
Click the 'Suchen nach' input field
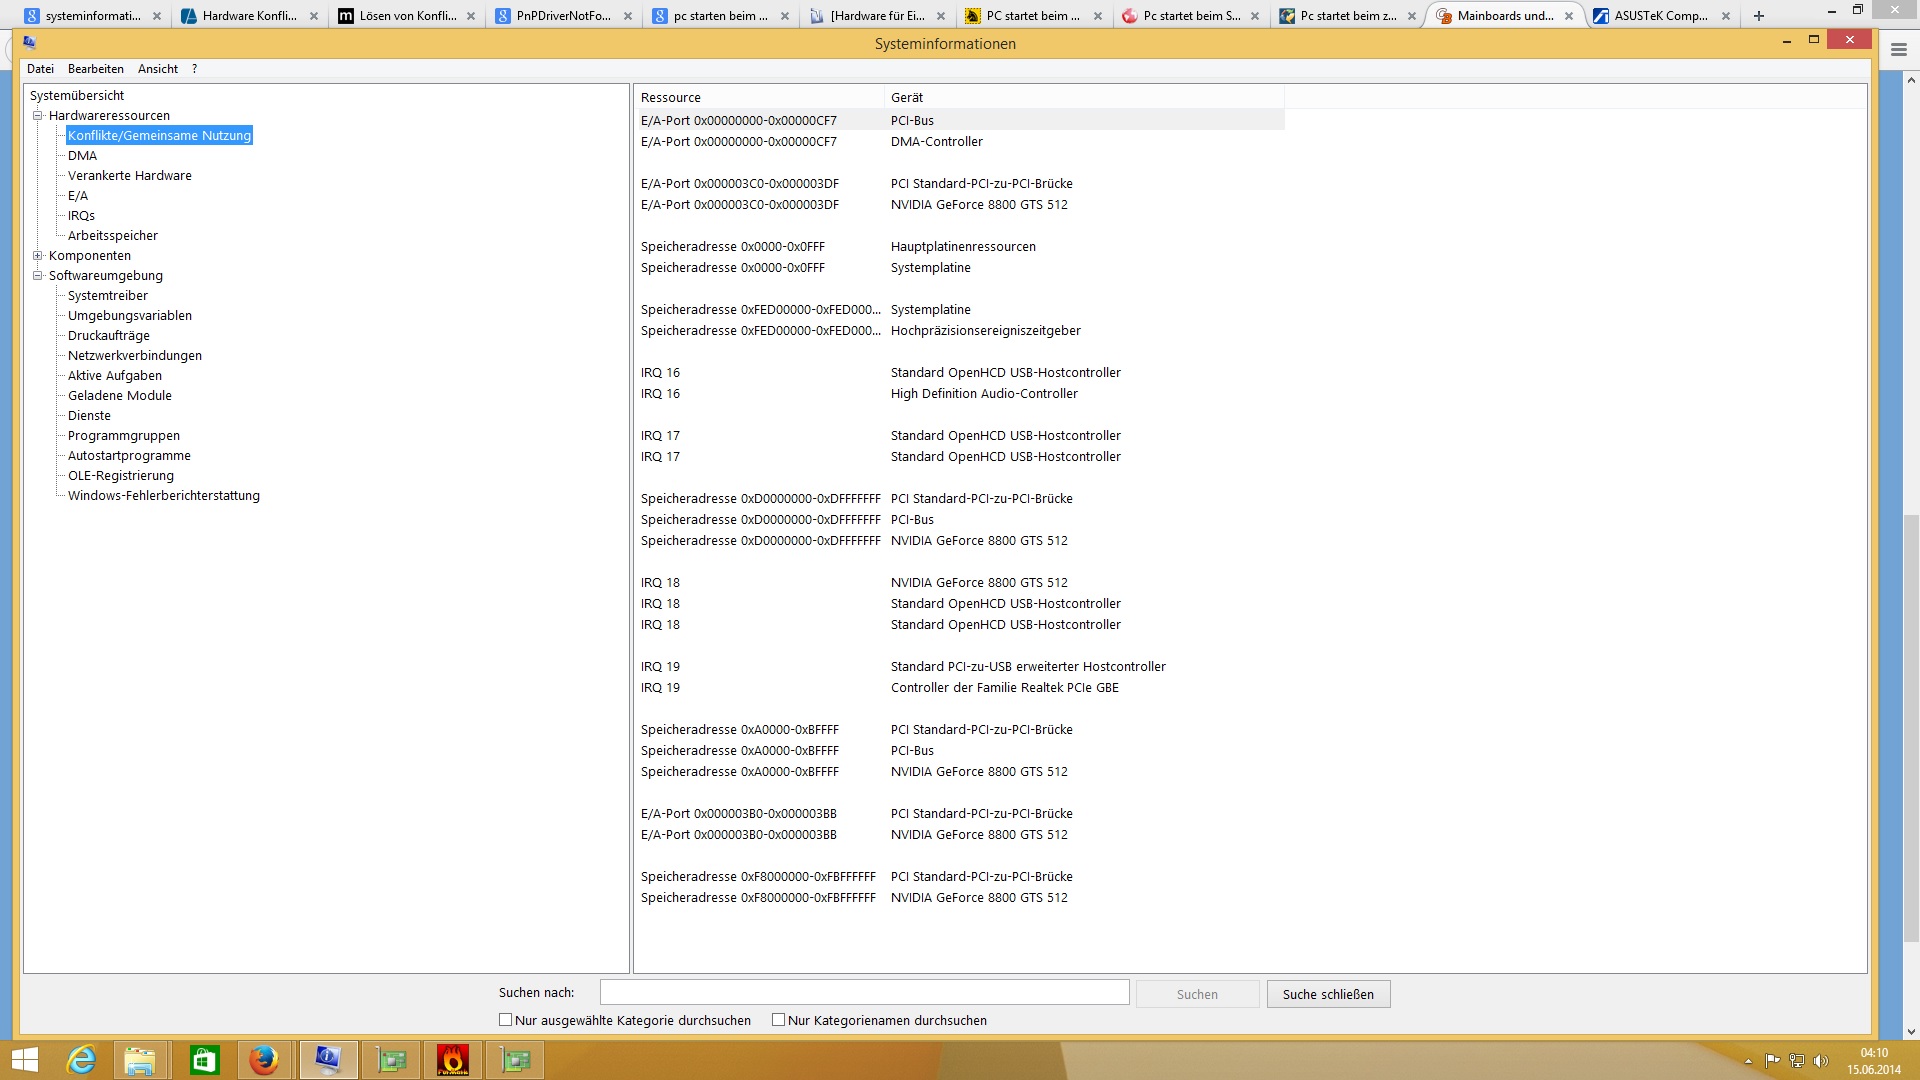tap(864, 992)
